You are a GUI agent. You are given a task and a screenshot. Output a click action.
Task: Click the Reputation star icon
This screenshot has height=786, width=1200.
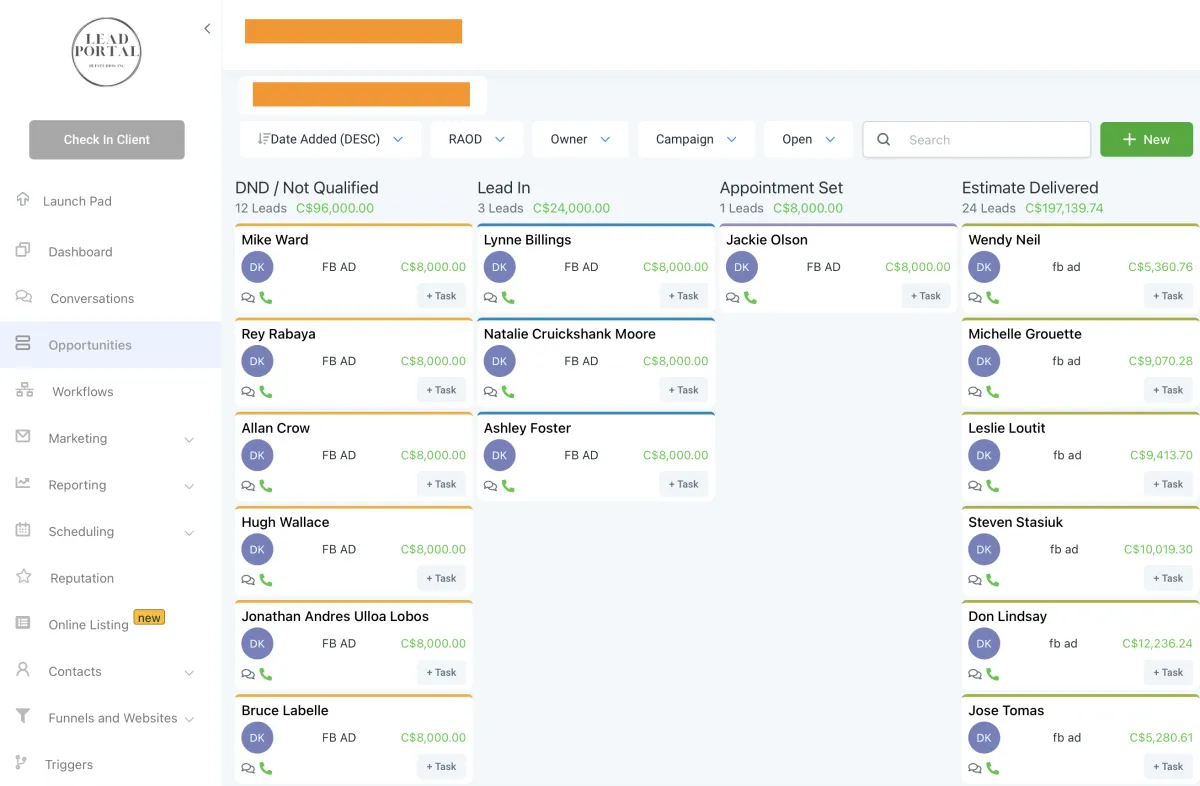24,576
